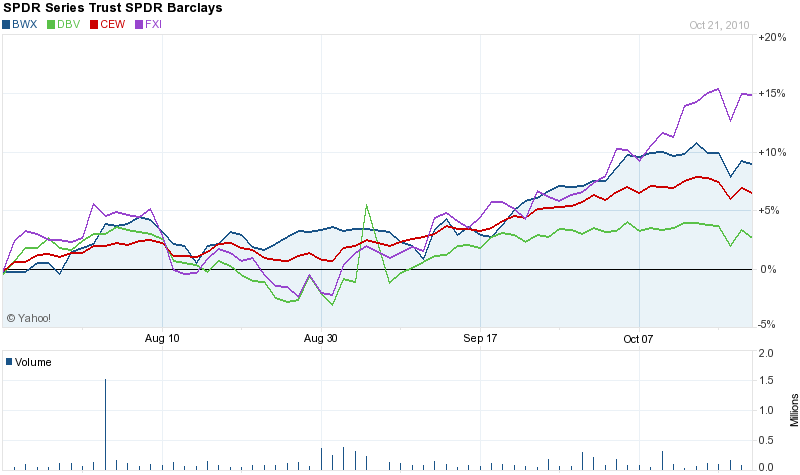Select the DBV ticker label
Screen dimensions: 800x475
click(x=68, y=24)
